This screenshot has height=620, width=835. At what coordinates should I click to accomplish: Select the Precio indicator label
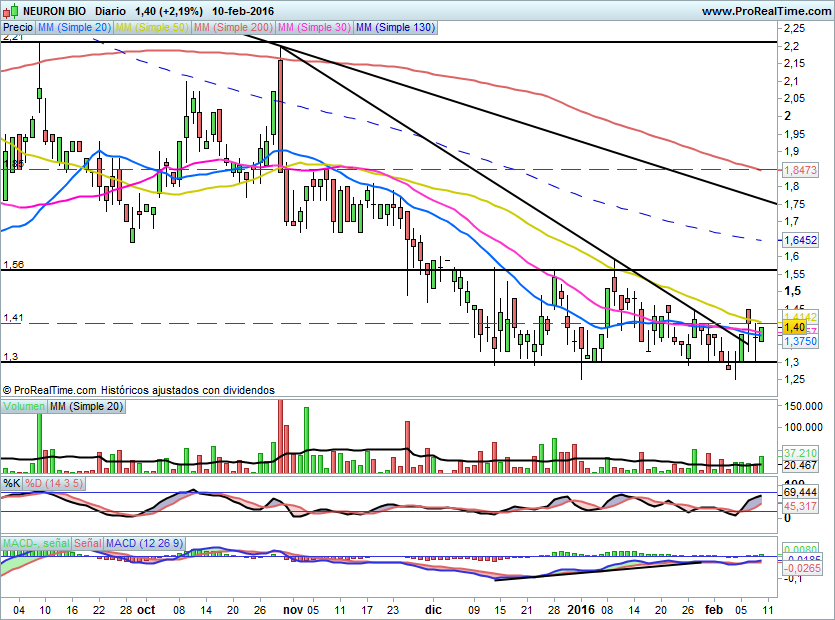(18, 28)
